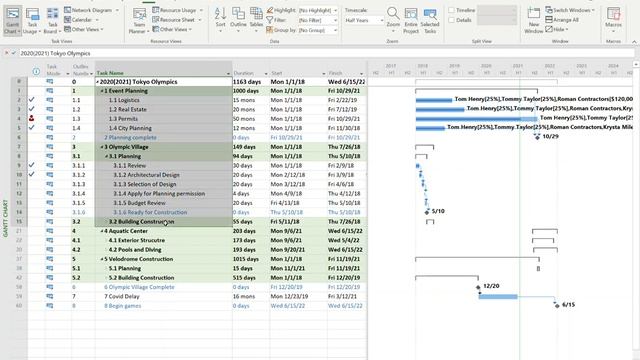
Task: Click the Indicators column info icon
Action: [36, 71]
